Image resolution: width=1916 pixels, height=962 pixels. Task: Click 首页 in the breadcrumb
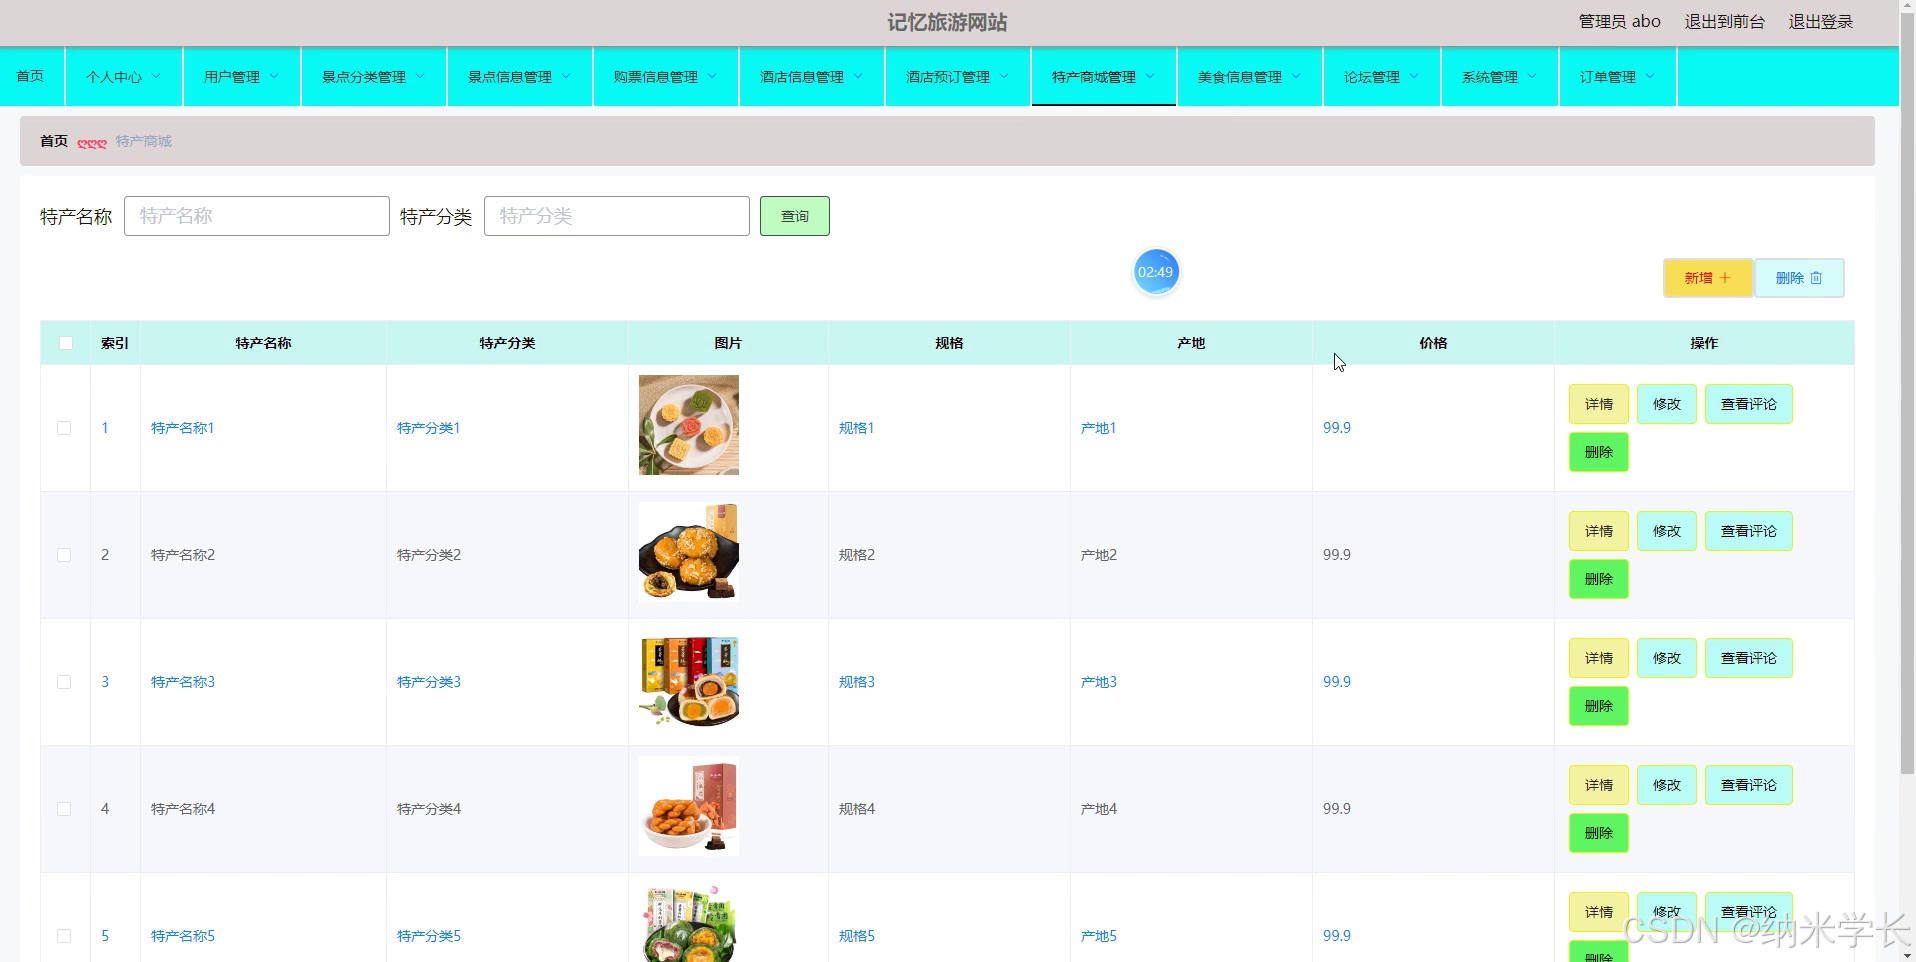pos(54,141)
